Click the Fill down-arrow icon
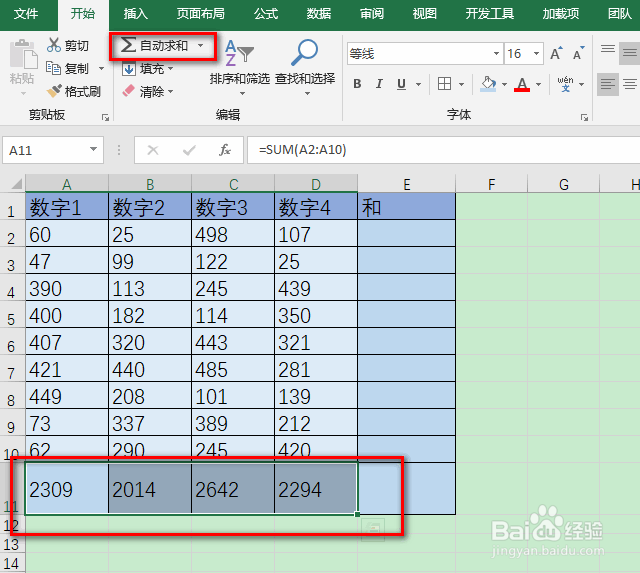The image size is (640, 573). pyautogui.click(x=129, y=69)
